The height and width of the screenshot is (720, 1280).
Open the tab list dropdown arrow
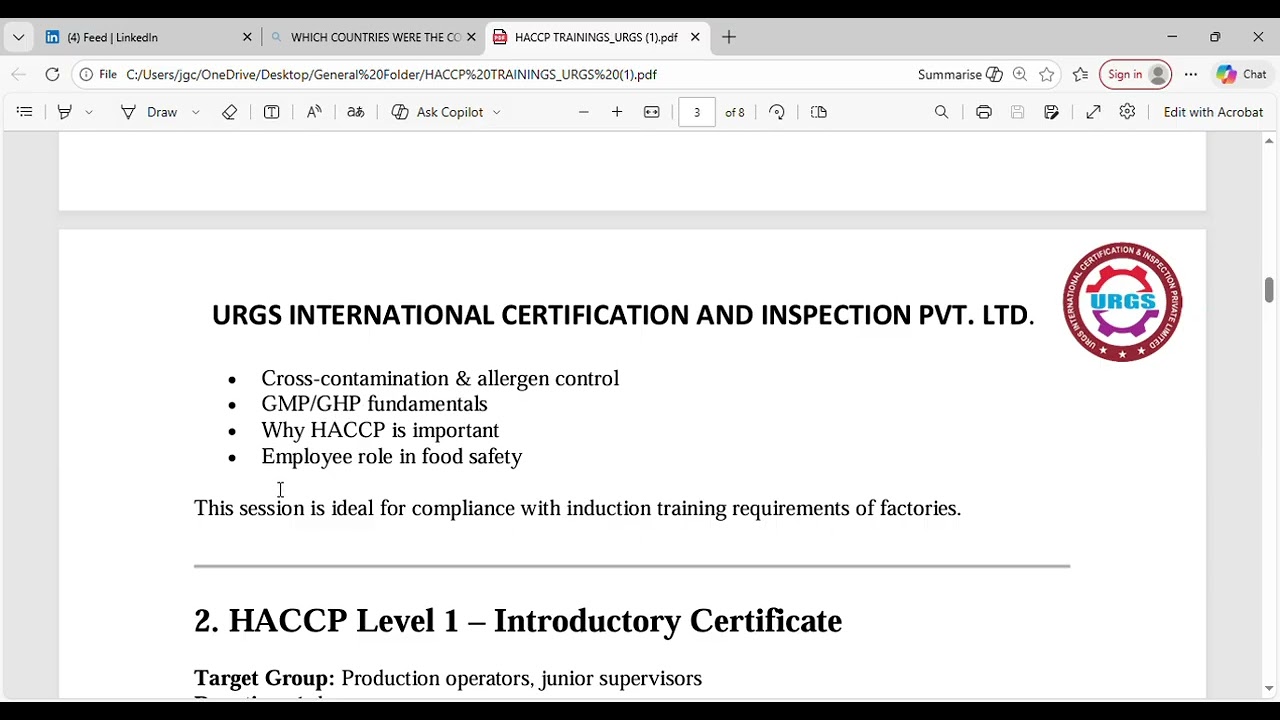point(18,37)
